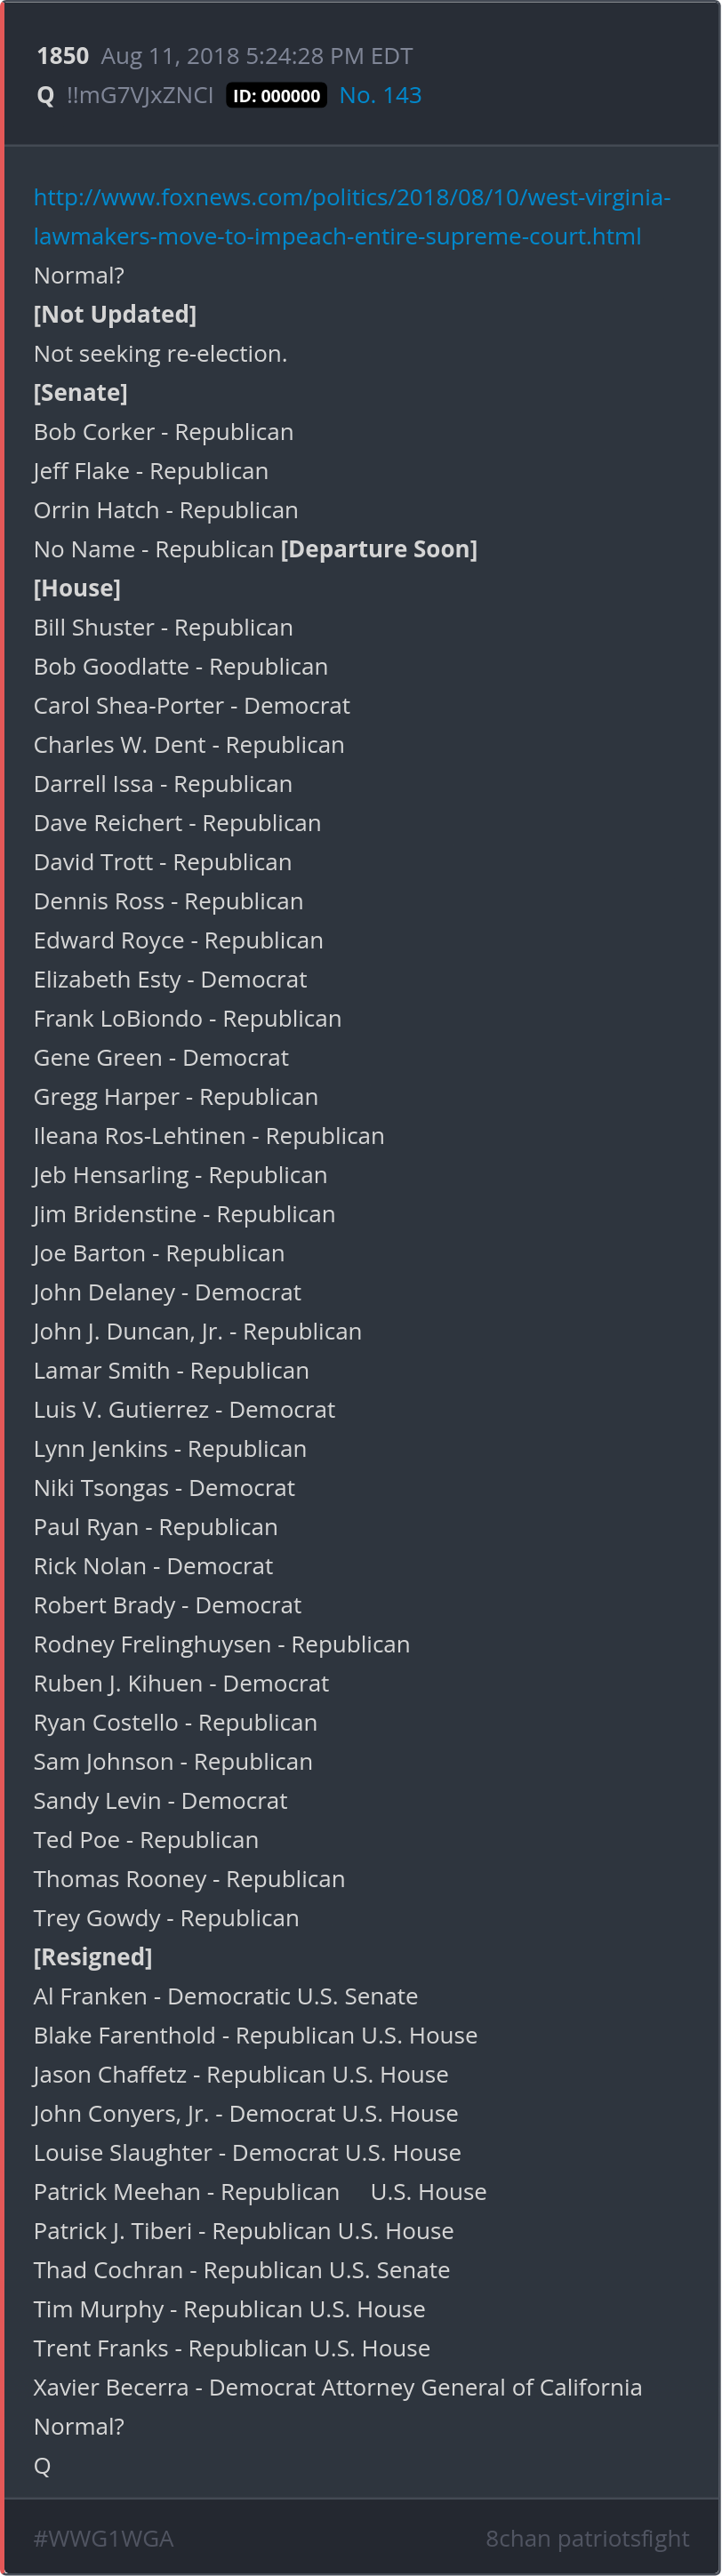The width and height of the screenshot is (722, 2576).
Task: Click the Xavier Becerra Attorney General line
Action: (337, 2386)
